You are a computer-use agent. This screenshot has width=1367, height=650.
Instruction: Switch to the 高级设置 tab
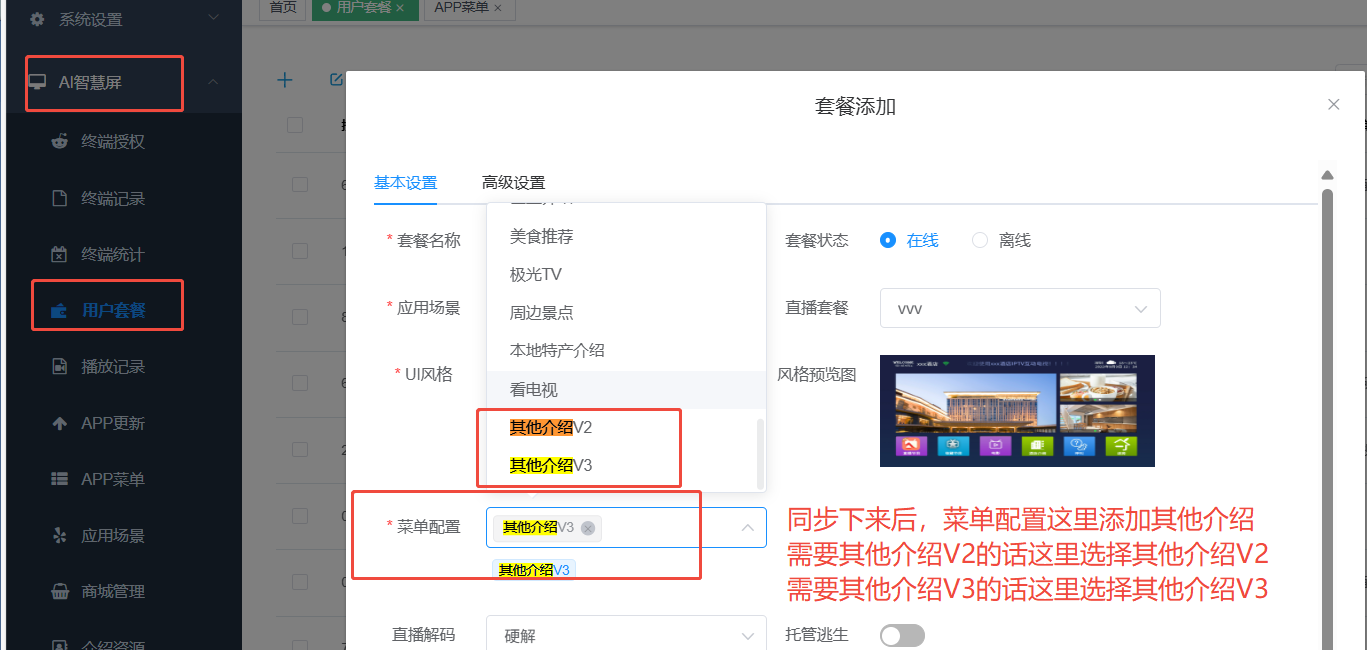513,183
